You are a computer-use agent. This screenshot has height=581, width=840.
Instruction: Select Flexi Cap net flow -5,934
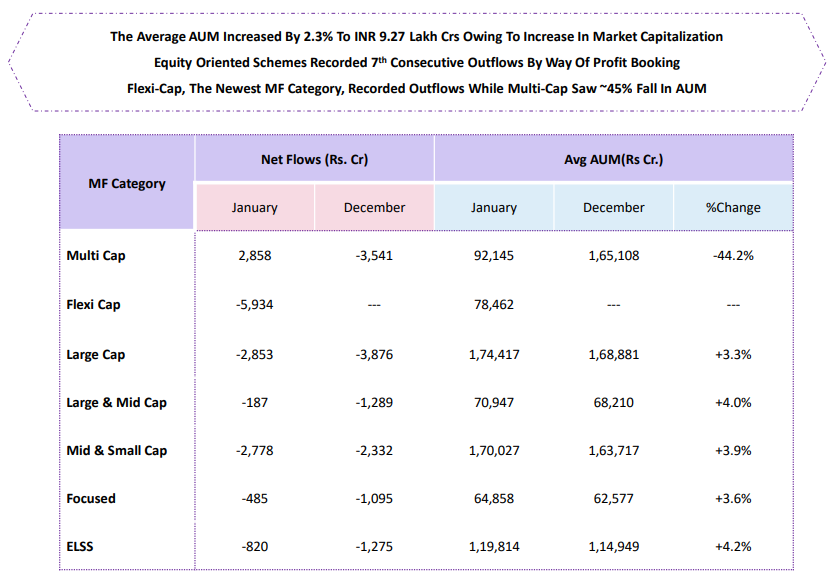point(254,305)
